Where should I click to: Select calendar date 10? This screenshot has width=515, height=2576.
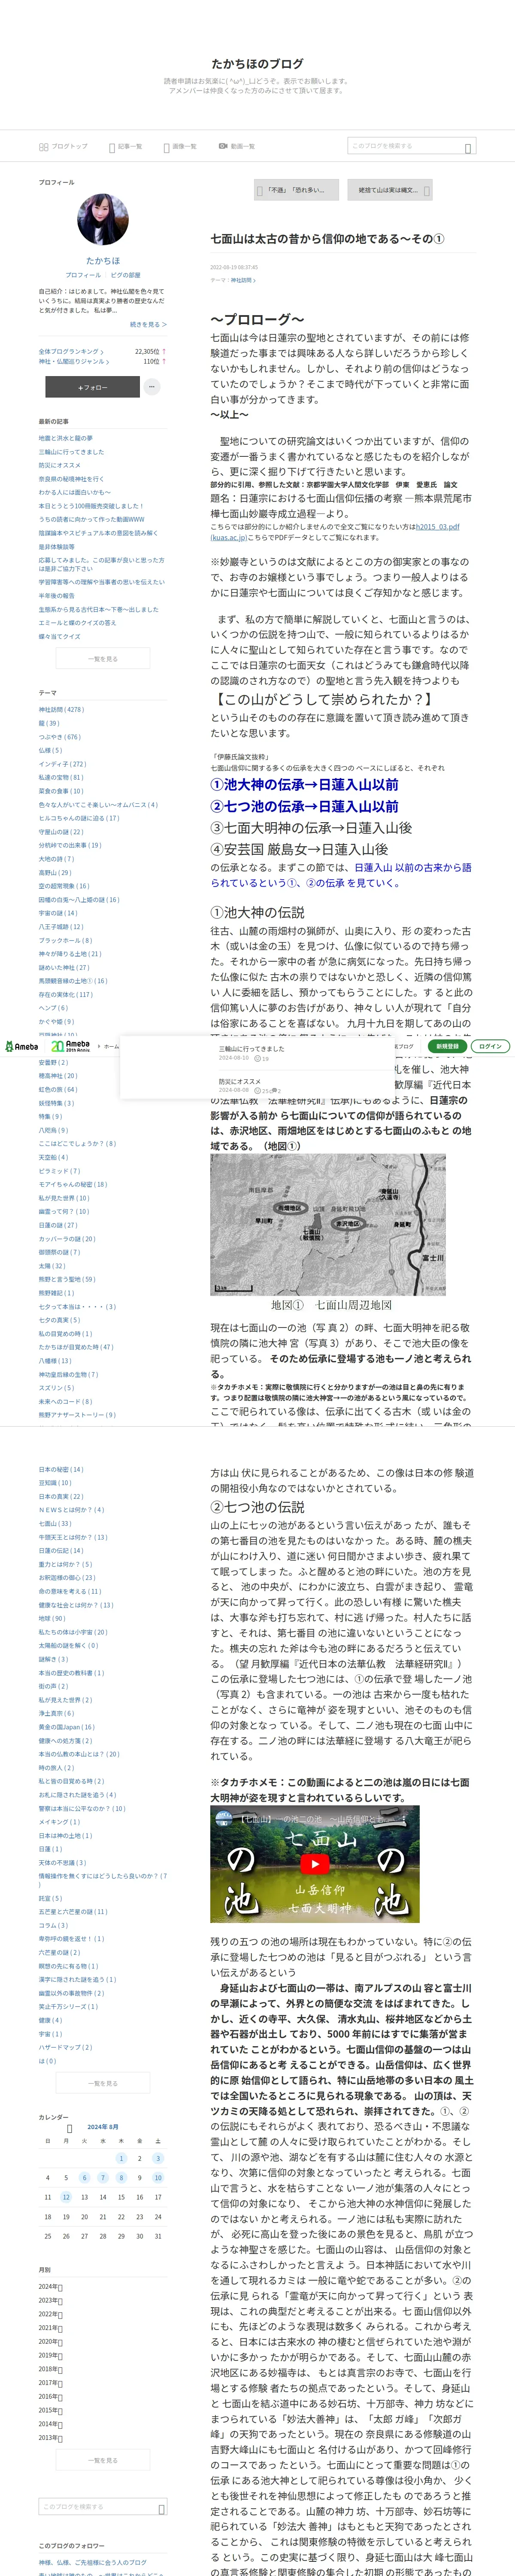coord(158,2177)
